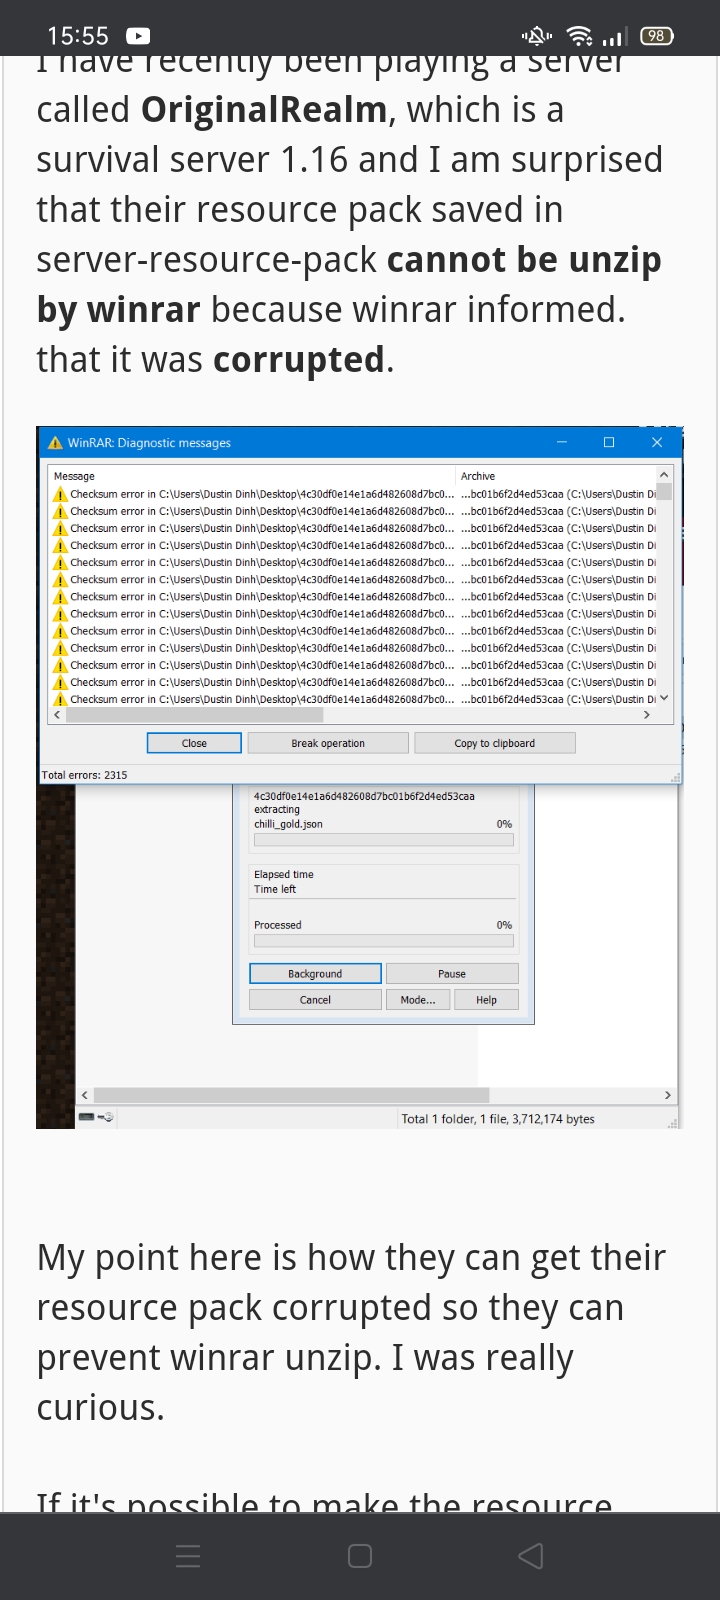The height and width of the screenshot is (1600, 720).
Task: Click the Break operation button
Action: pos(328,743)
